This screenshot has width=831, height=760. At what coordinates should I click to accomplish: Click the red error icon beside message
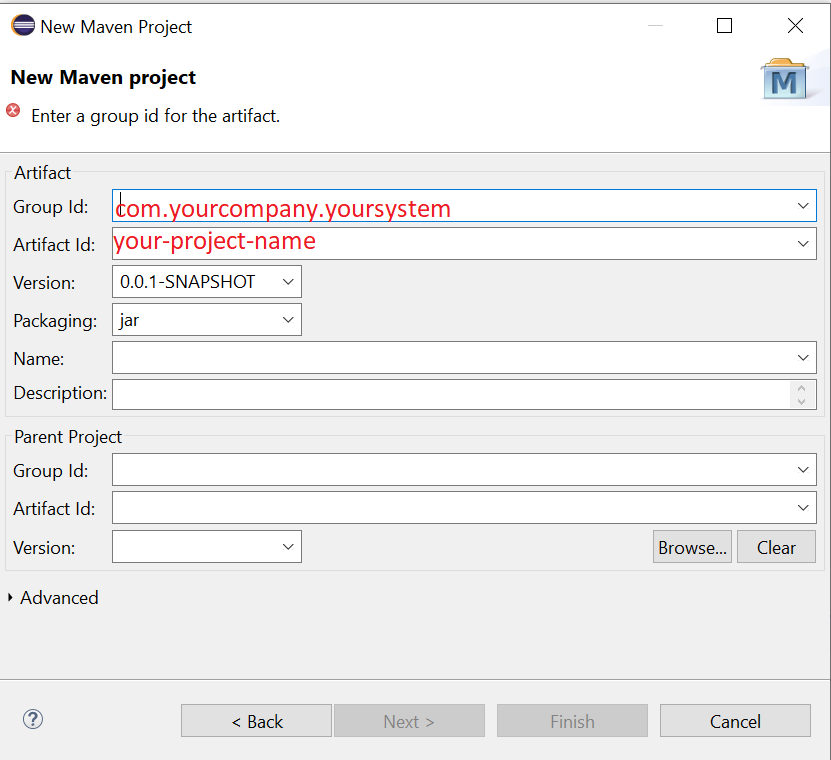click(13, 110)
